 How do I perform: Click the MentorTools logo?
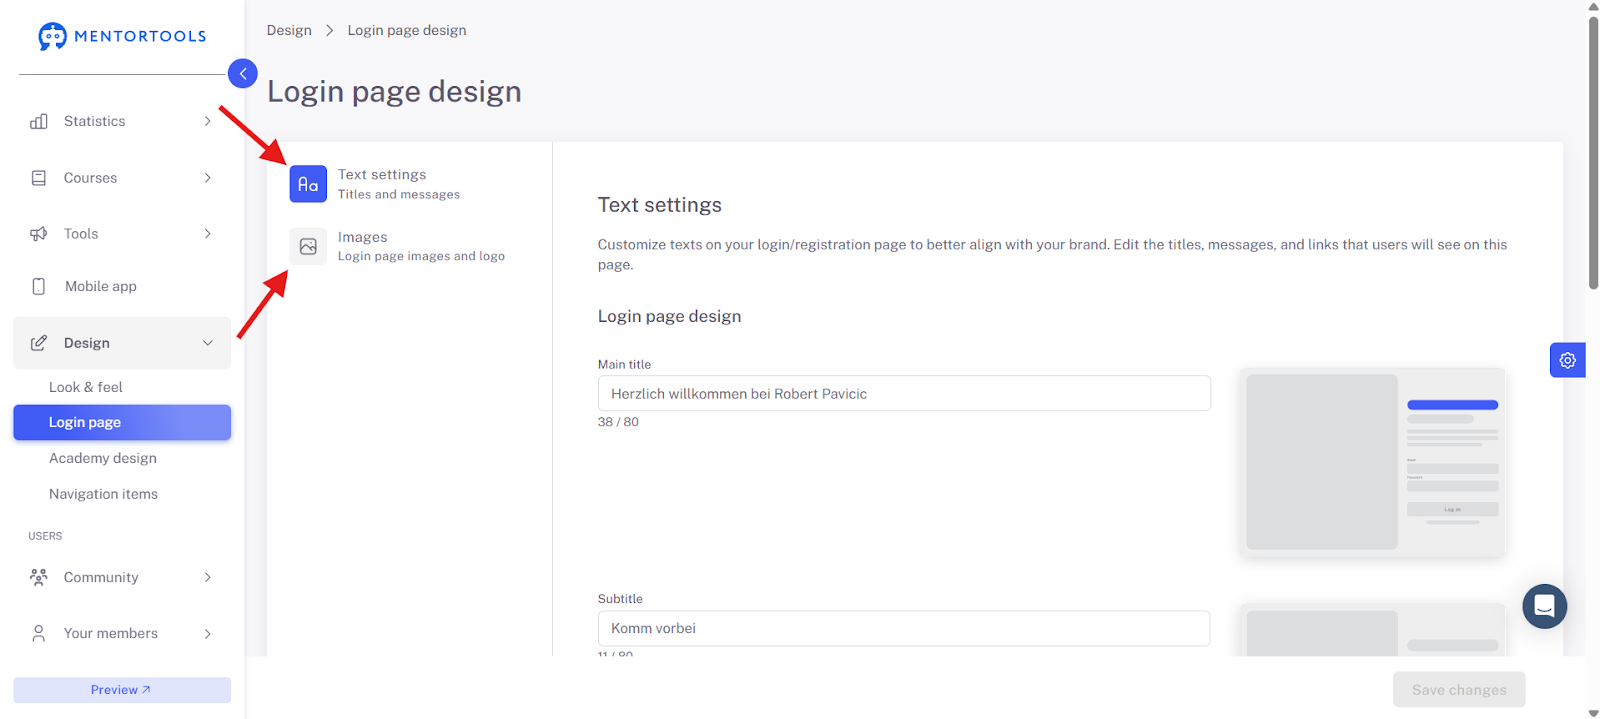(122, 37)
